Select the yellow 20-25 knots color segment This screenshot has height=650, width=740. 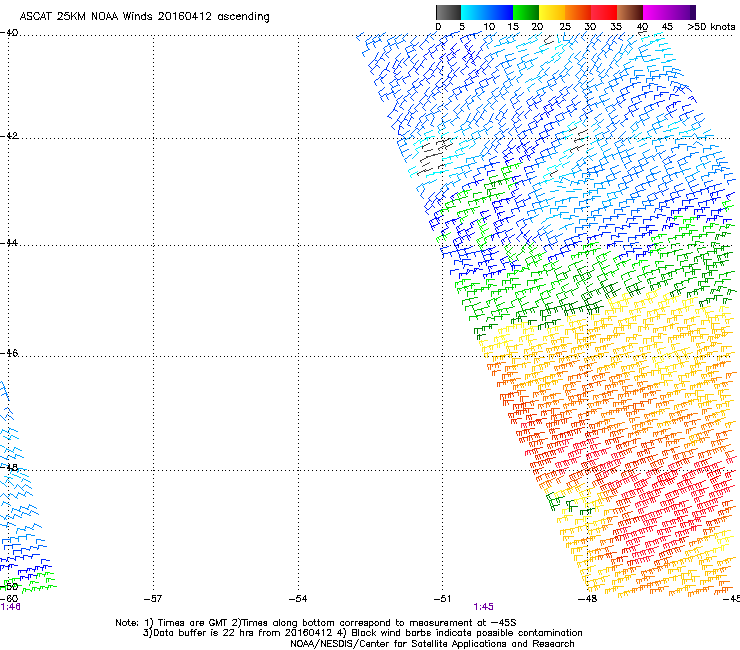click(552, 12)
